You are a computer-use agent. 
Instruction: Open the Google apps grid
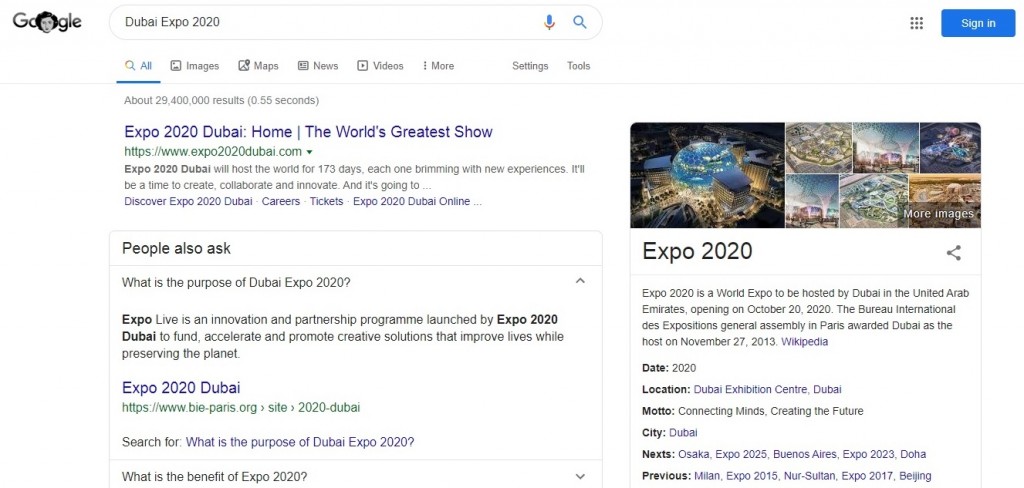click(x=916, y=24)
